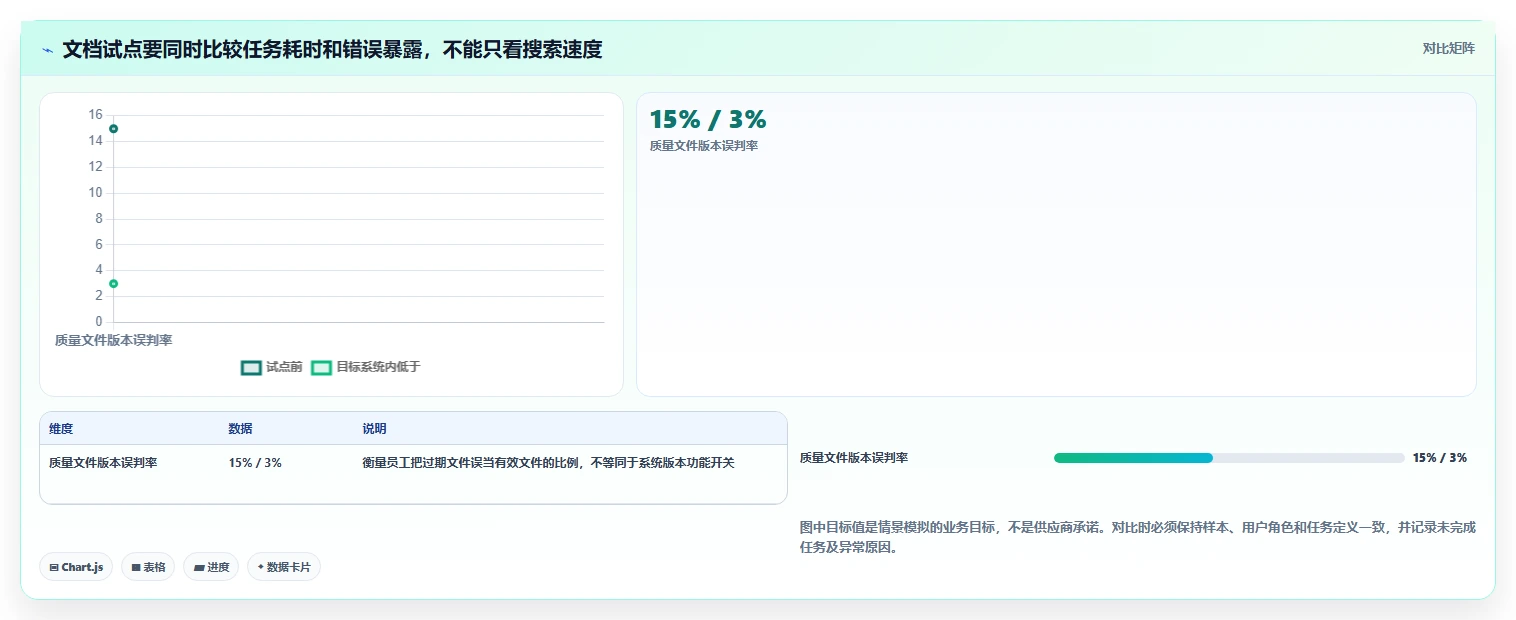Click the 数据卡片 chip sparkle icon
This screenshot has height=620, width=1516.
(261, 567)
